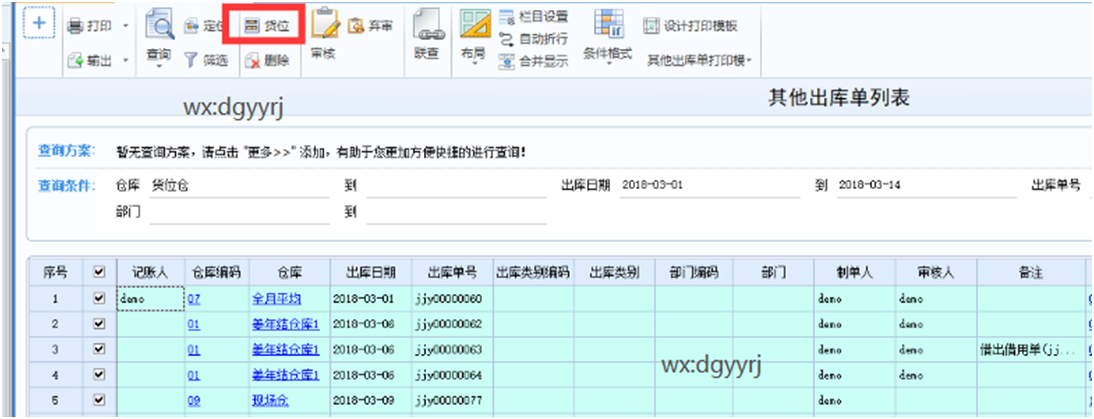Image resolution: width=1094 pixels, height=419 pixels.
Task: Select the 借出借用单 remark cell
Action: click(x=1031, y=350)
